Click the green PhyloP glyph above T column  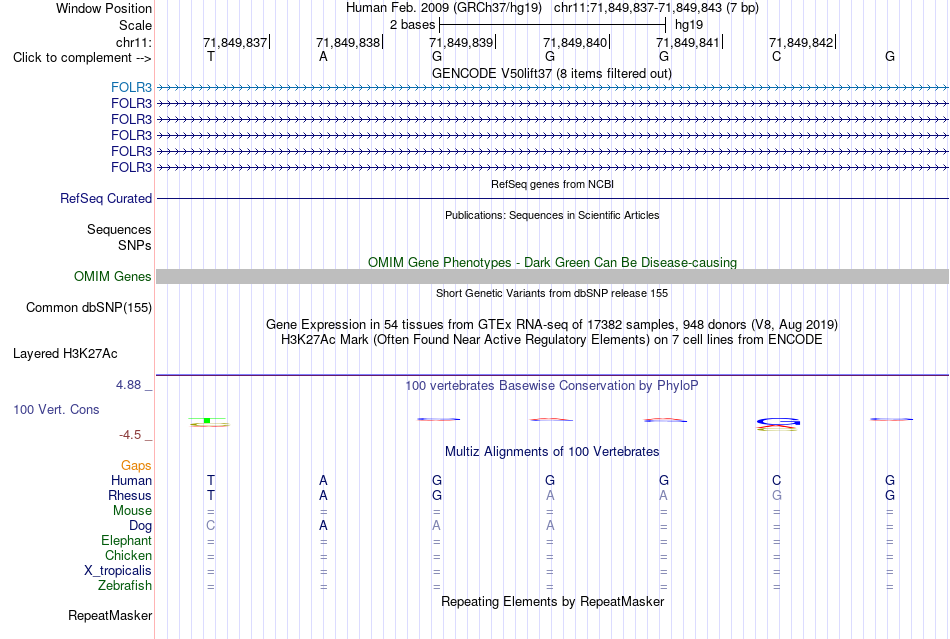(209, 422)
